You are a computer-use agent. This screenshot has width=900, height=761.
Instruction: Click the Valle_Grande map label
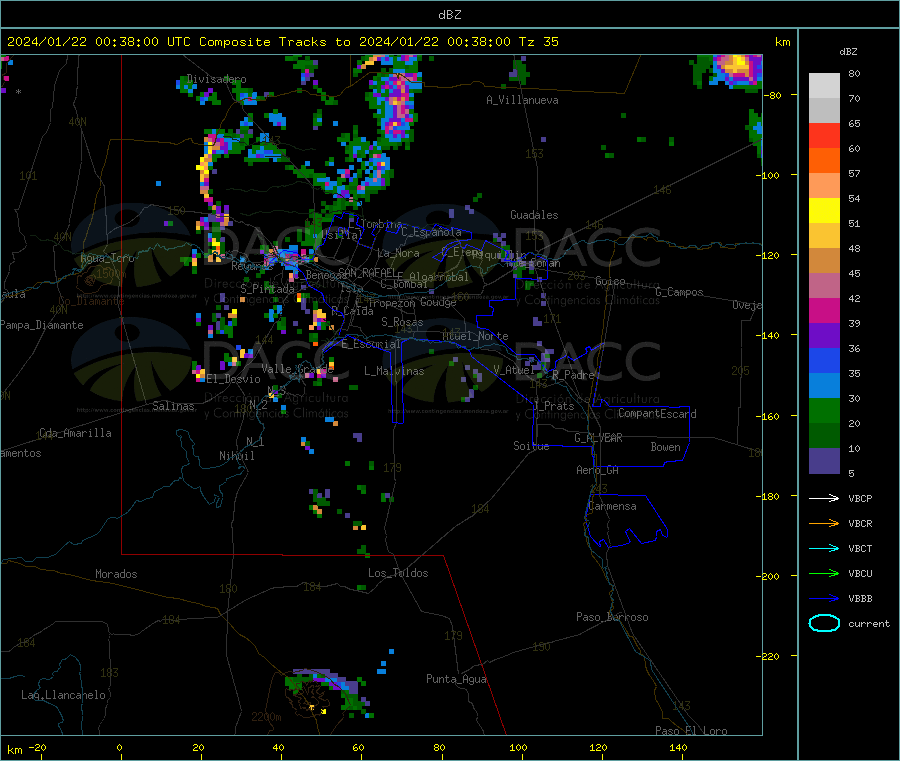point(297,368)
